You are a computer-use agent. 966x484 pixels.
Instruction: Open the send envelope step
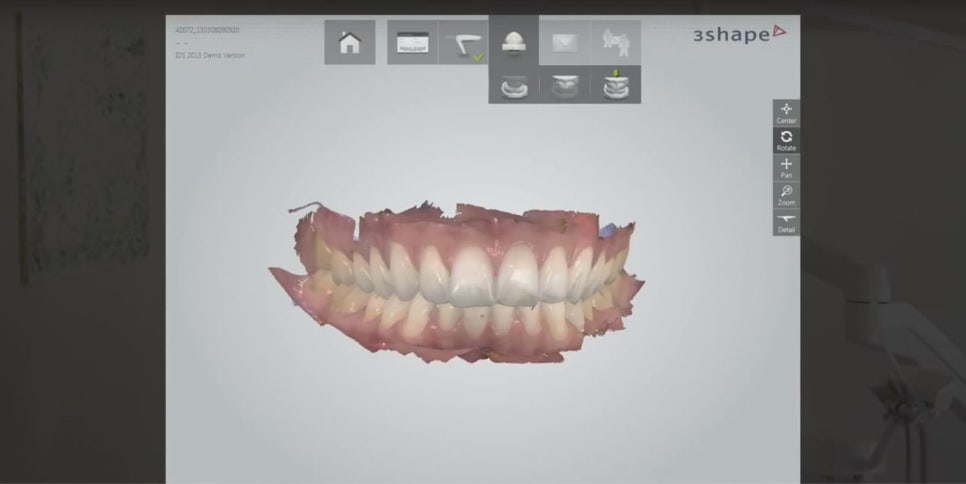tap(564, 42)
